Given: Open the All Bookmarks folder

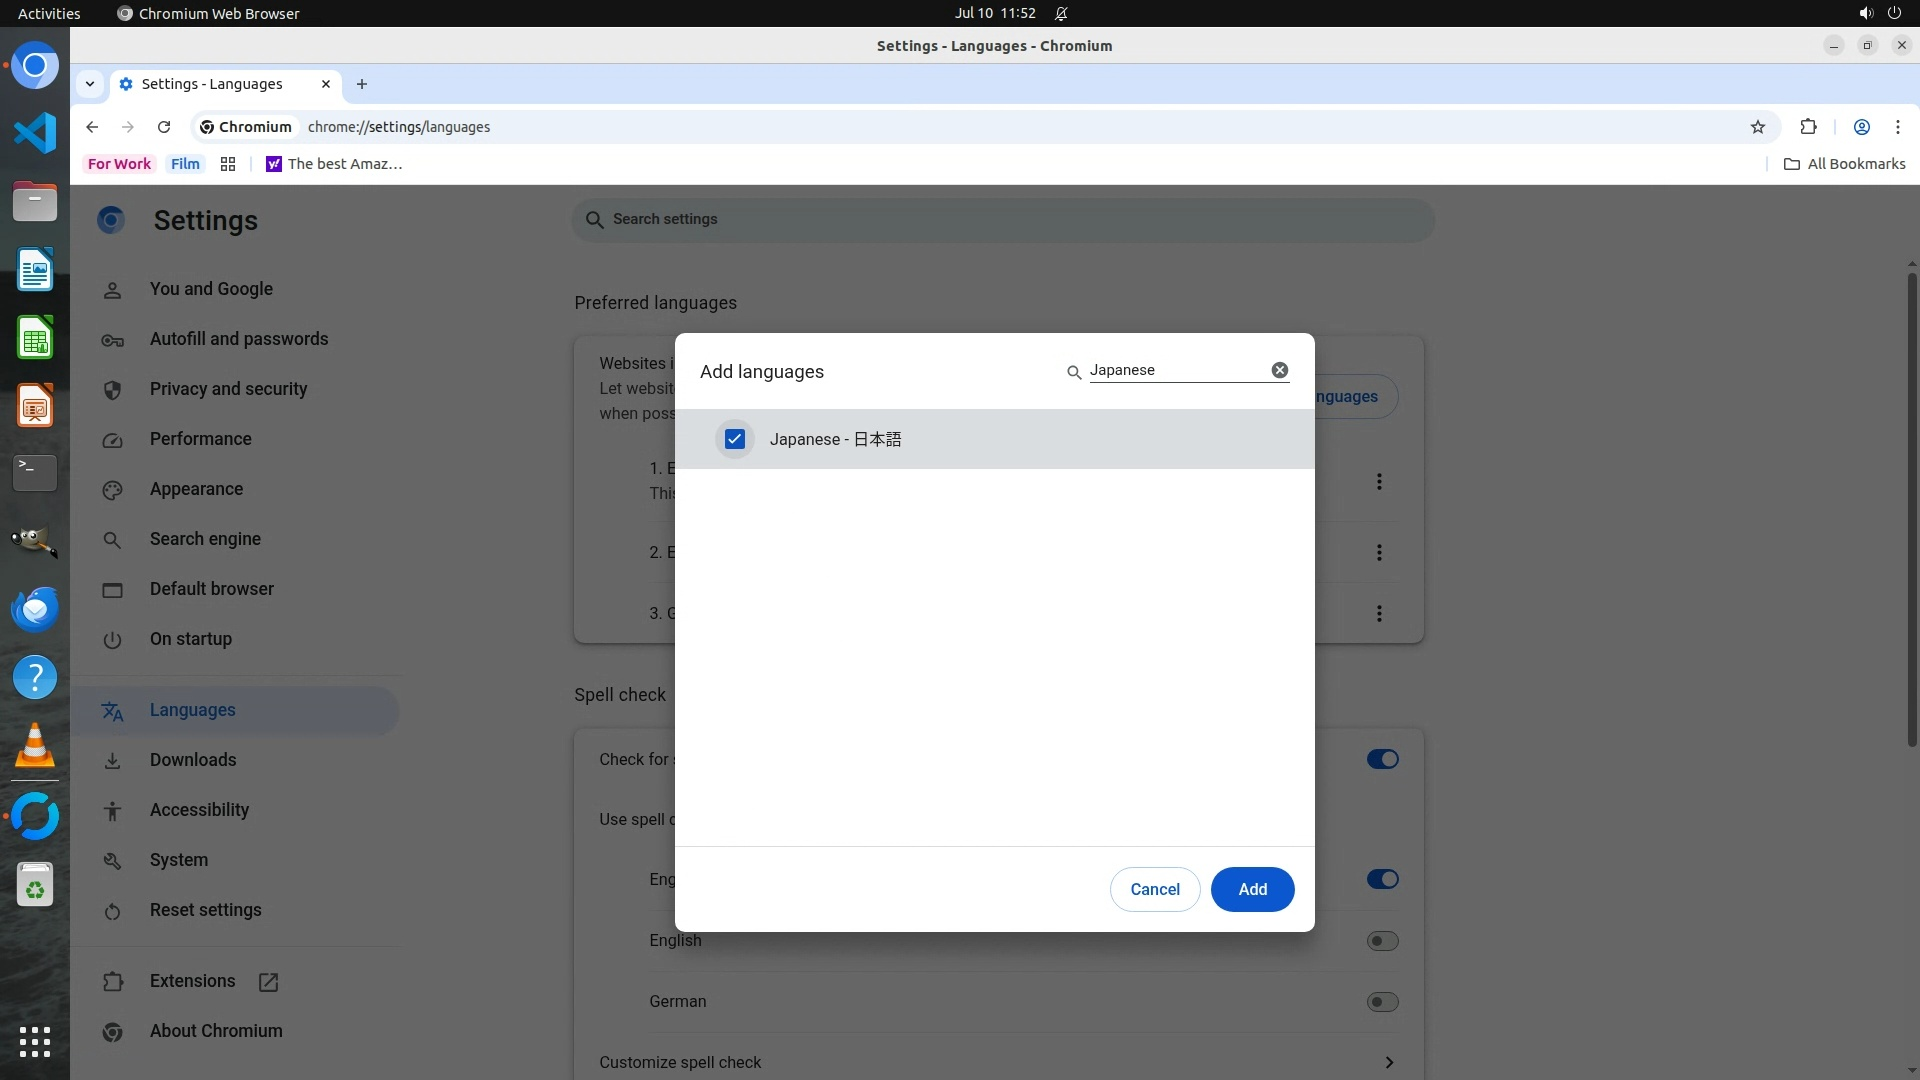Looking at the screenshot, I should pyautogui.click(x=1844, y=164).
